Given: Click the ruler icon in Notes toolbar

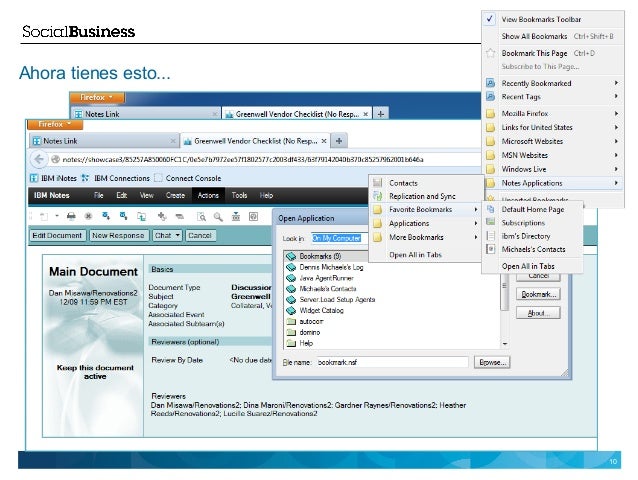Looking at the screenshot, I should (236, 216).
